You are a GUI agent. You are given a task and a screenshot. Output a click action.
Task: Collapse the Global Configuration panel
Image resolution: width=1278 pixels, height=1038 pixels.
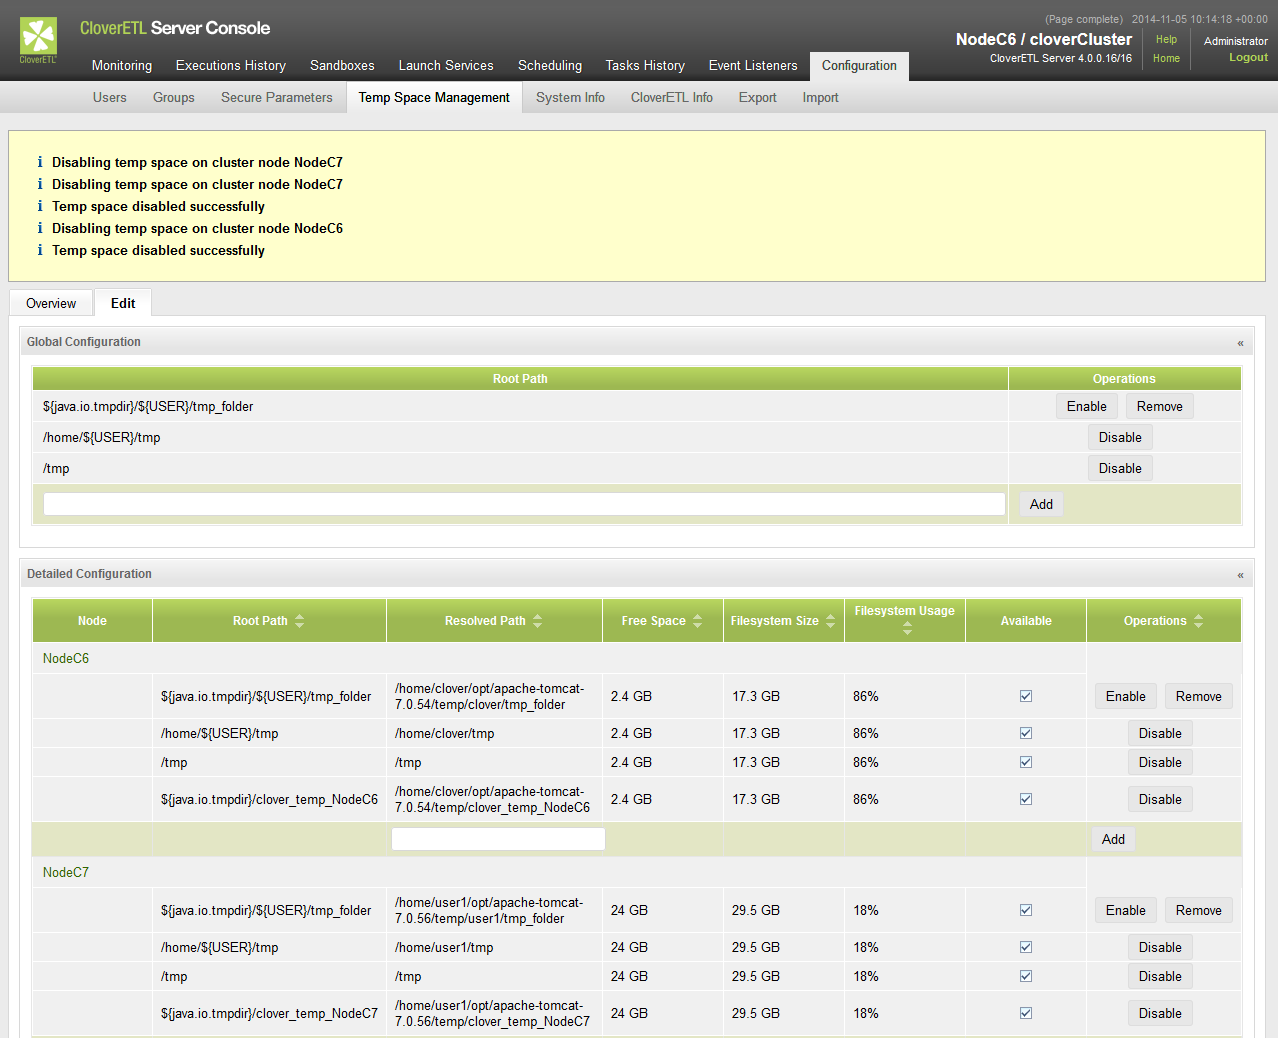coord(1240,343)
